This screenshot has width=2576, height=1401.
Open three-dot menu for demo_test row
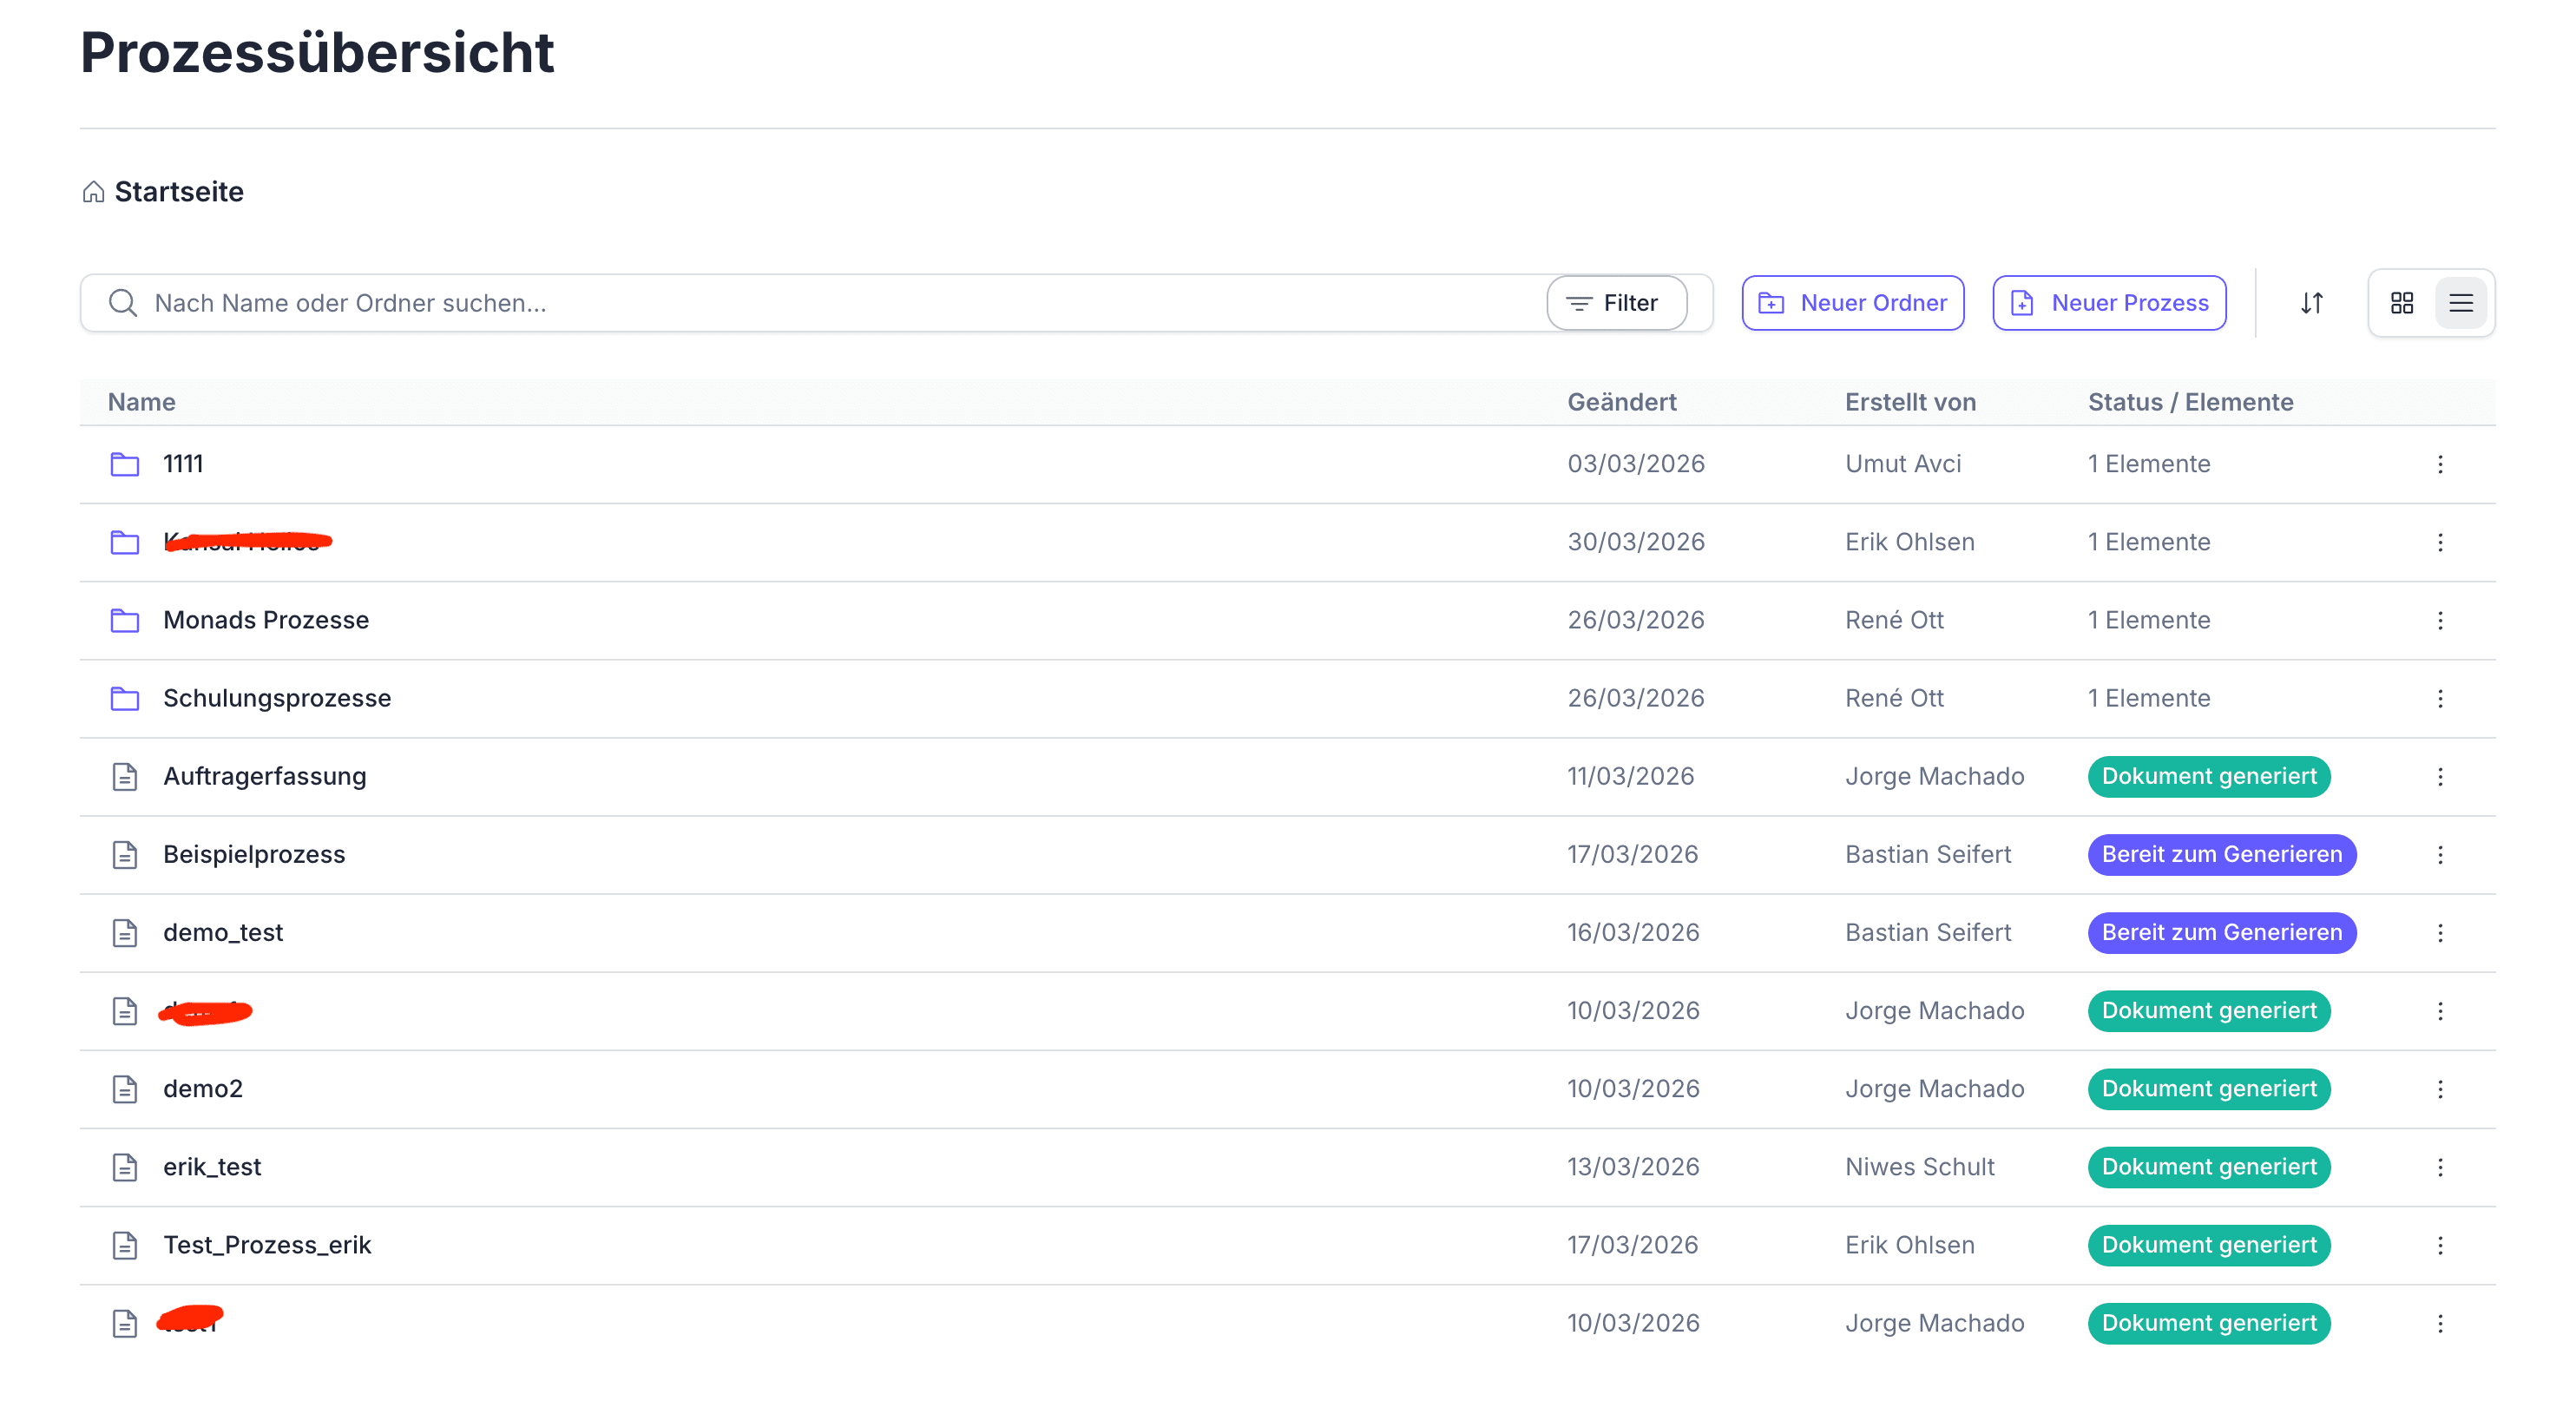point(2439,933)
